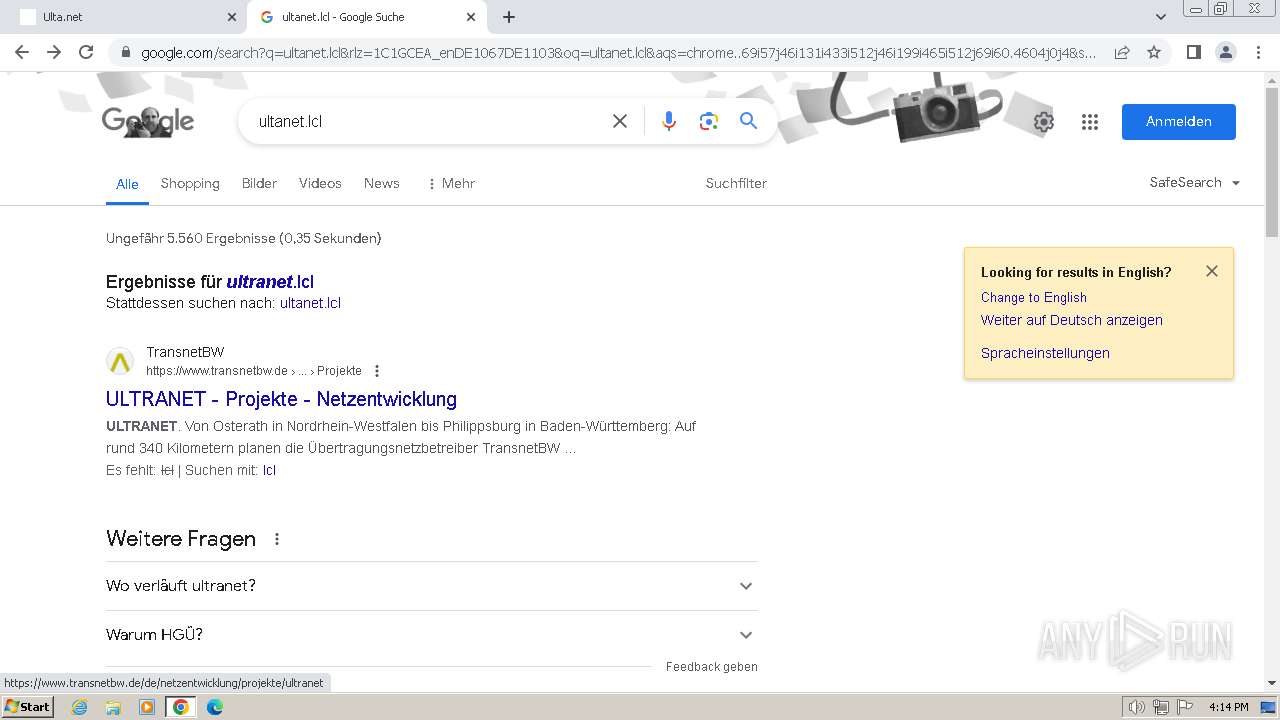Screen dimensions: 1280x720
Task: Click the 4:14 PM system clock
Action: tap(1229, 707)
